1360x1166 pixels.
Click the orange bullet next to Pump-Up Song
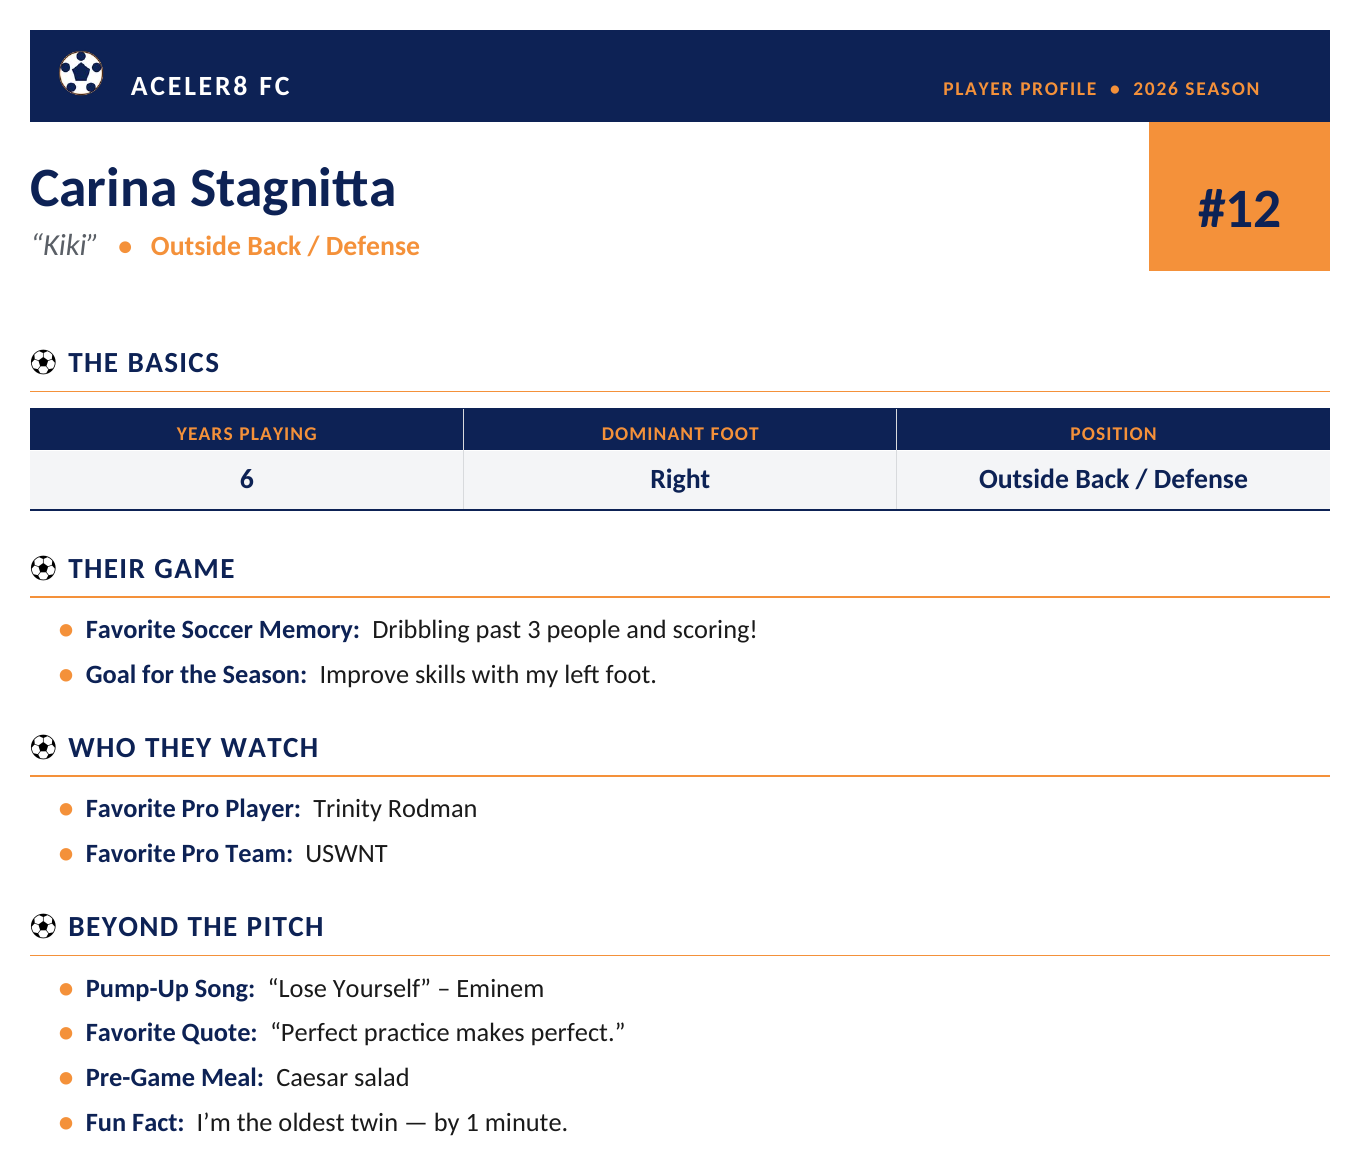tap(66, 989)
